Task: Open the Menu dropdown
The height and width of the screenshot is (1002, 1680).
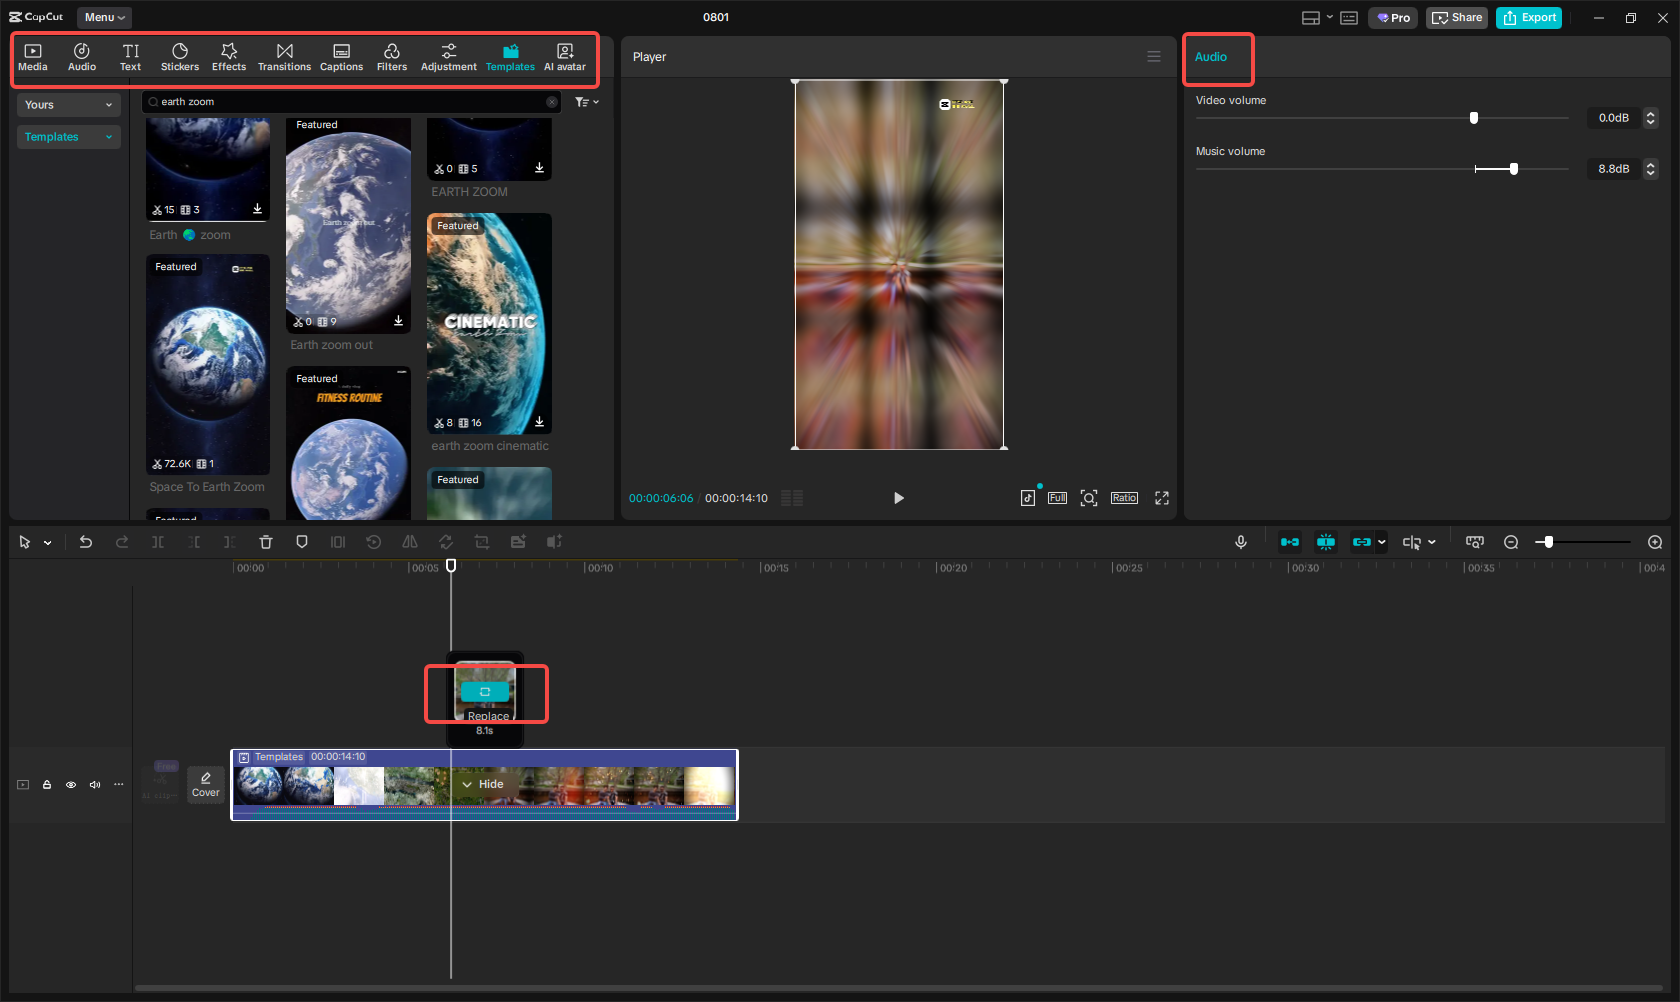Action: tap(104, 17)
